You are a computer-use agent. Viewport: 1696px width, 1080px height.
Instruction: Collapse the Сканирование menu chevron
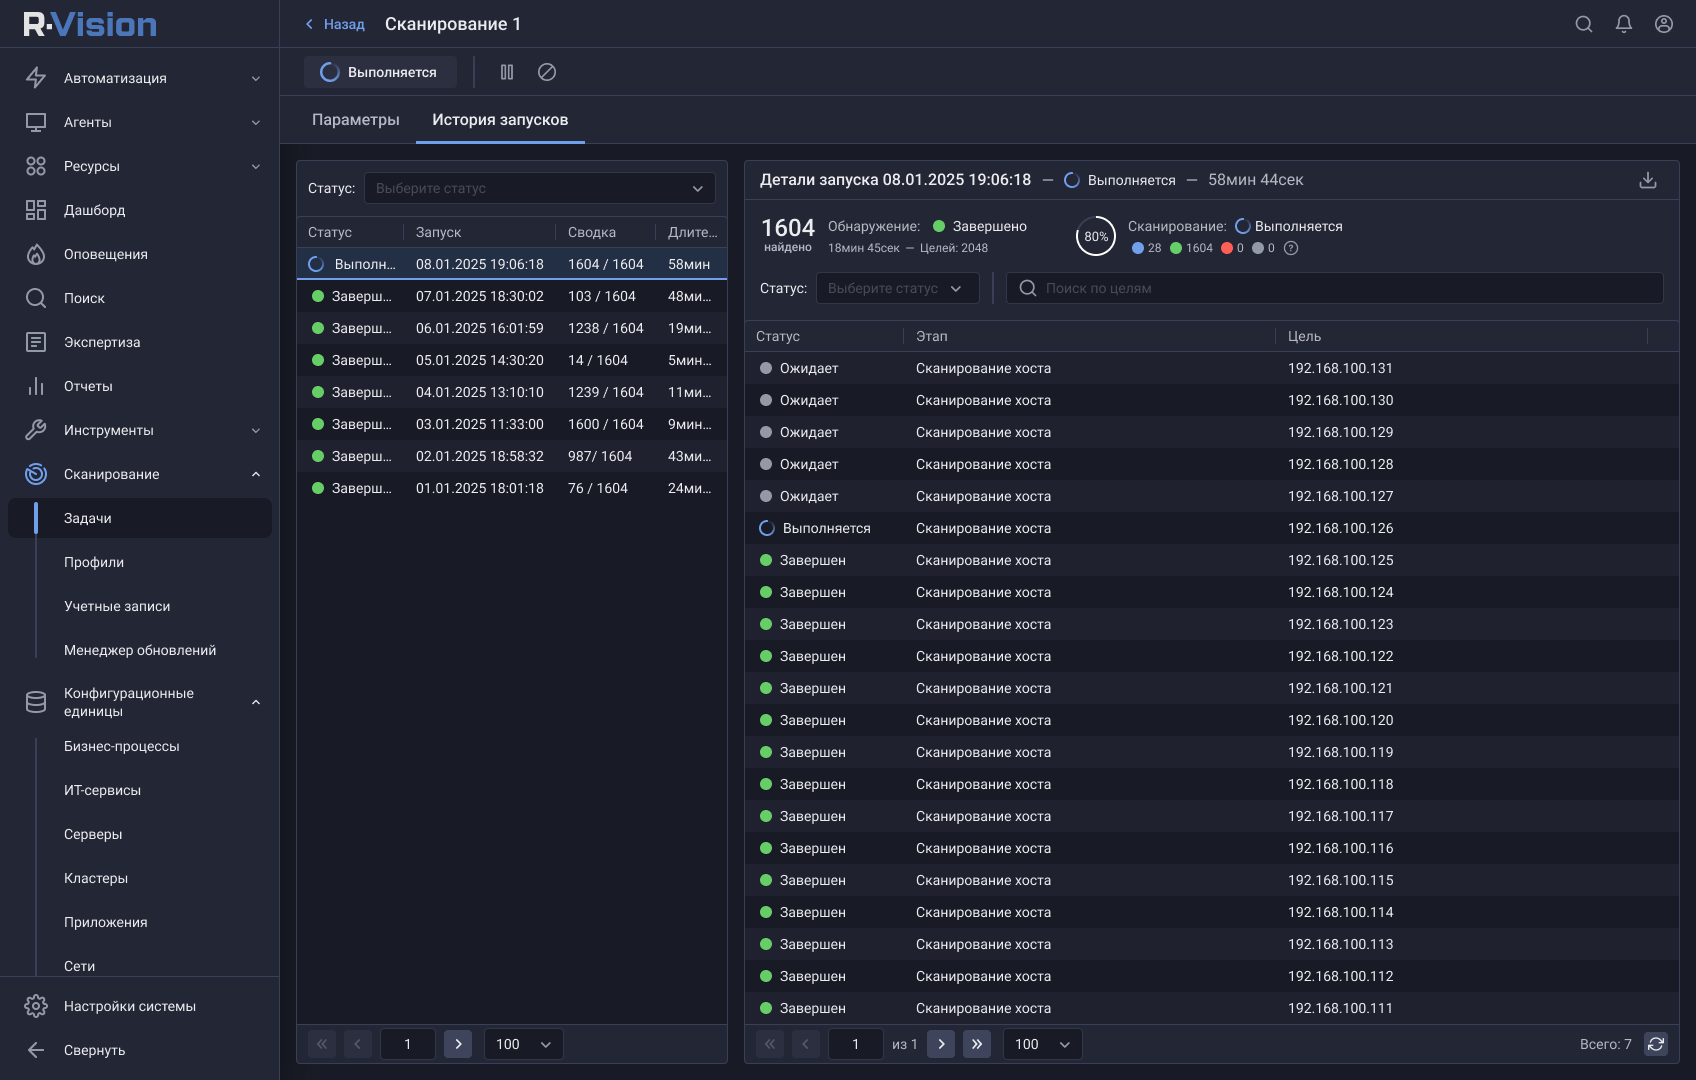tap(256, 474)
